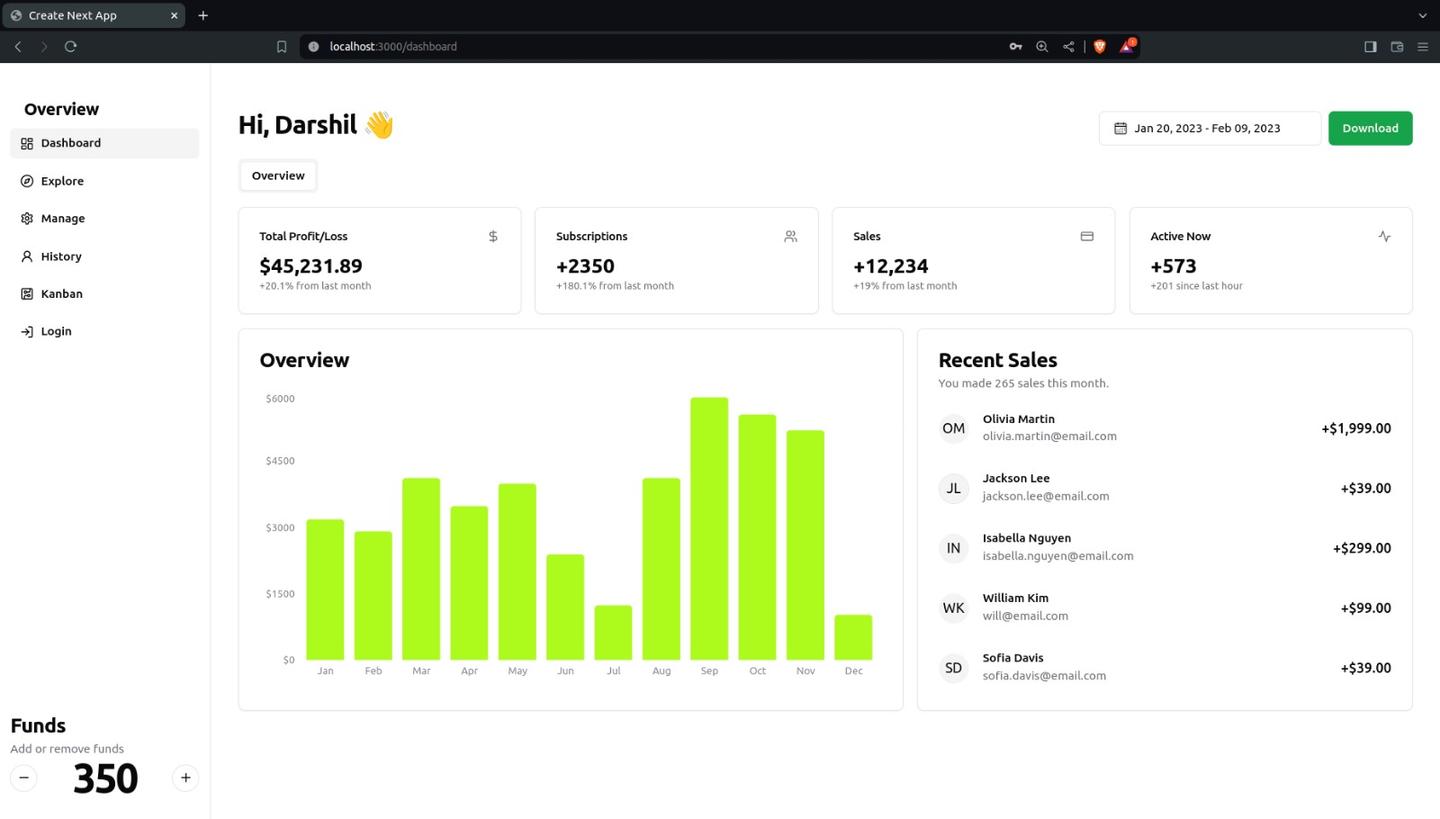
Task: Click the activity icon on Active Now
Action: pyautogui.click(x=1384, y=236)
